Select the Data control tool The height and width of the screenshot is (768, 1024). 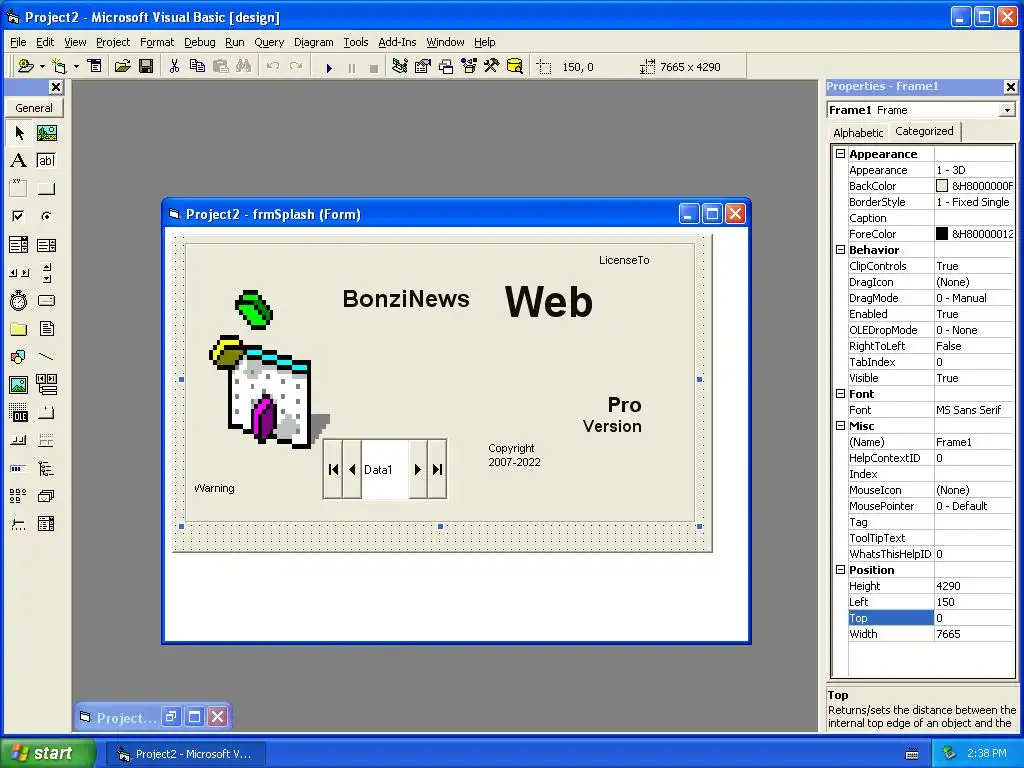pyautogui.click(x=46, y=385)
